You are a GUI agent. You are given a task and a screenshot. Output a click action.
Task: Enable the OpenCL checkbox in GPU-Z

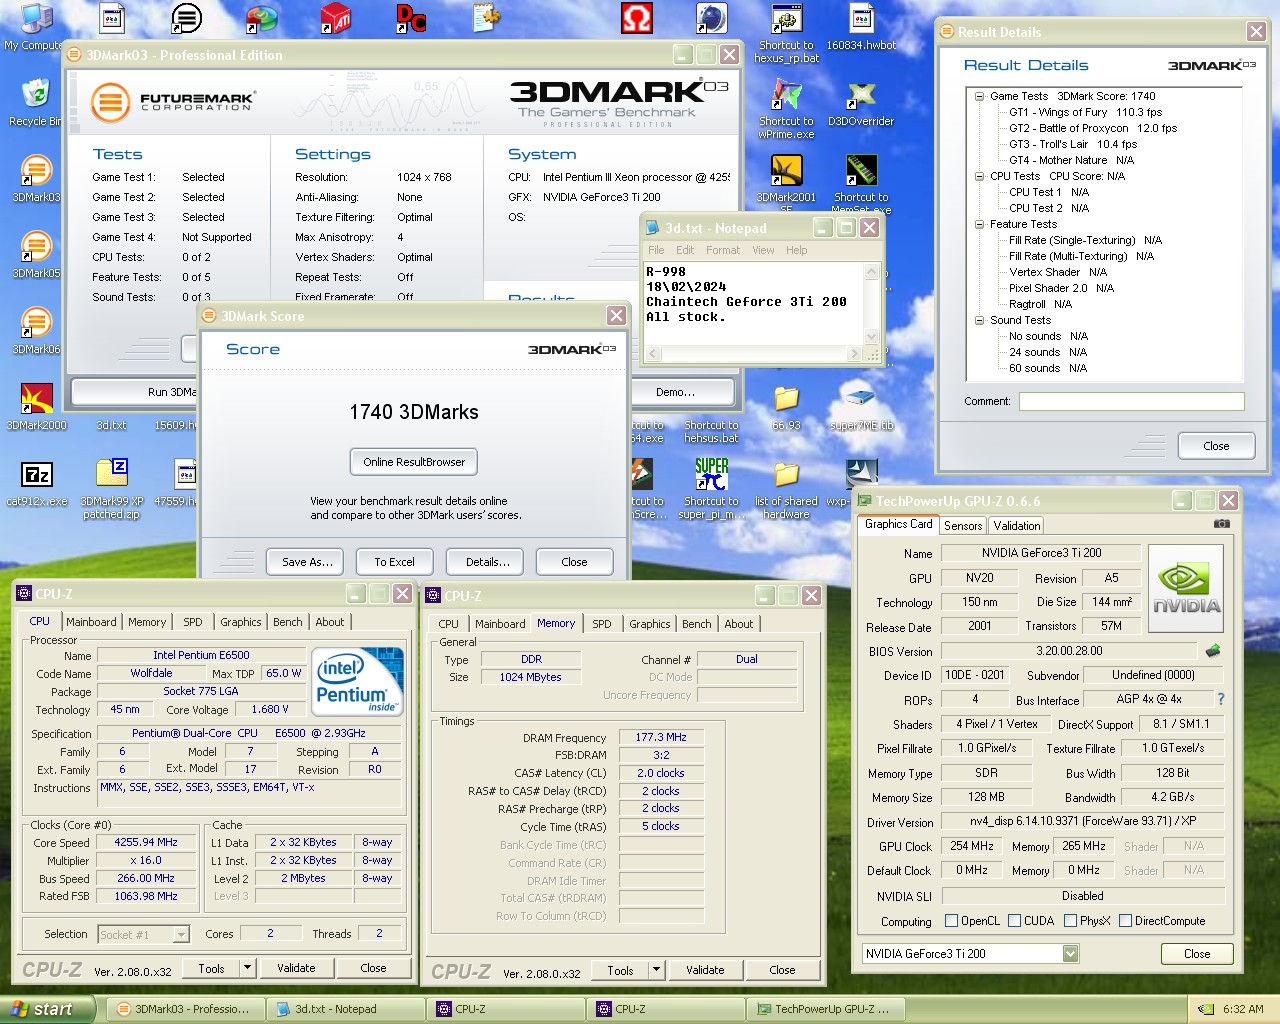click(x=952, y=921)
